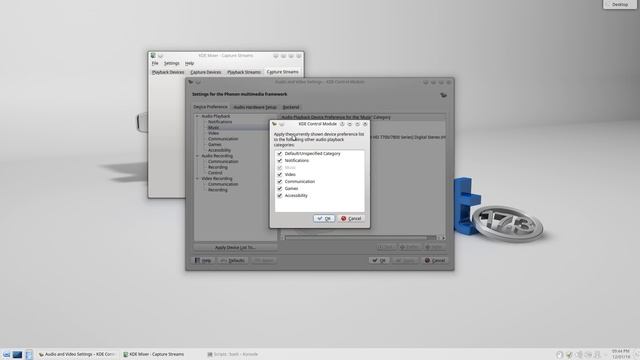
Task: Click the help question-mark button in dialog titlebar
Action: [x=342, y=124]
